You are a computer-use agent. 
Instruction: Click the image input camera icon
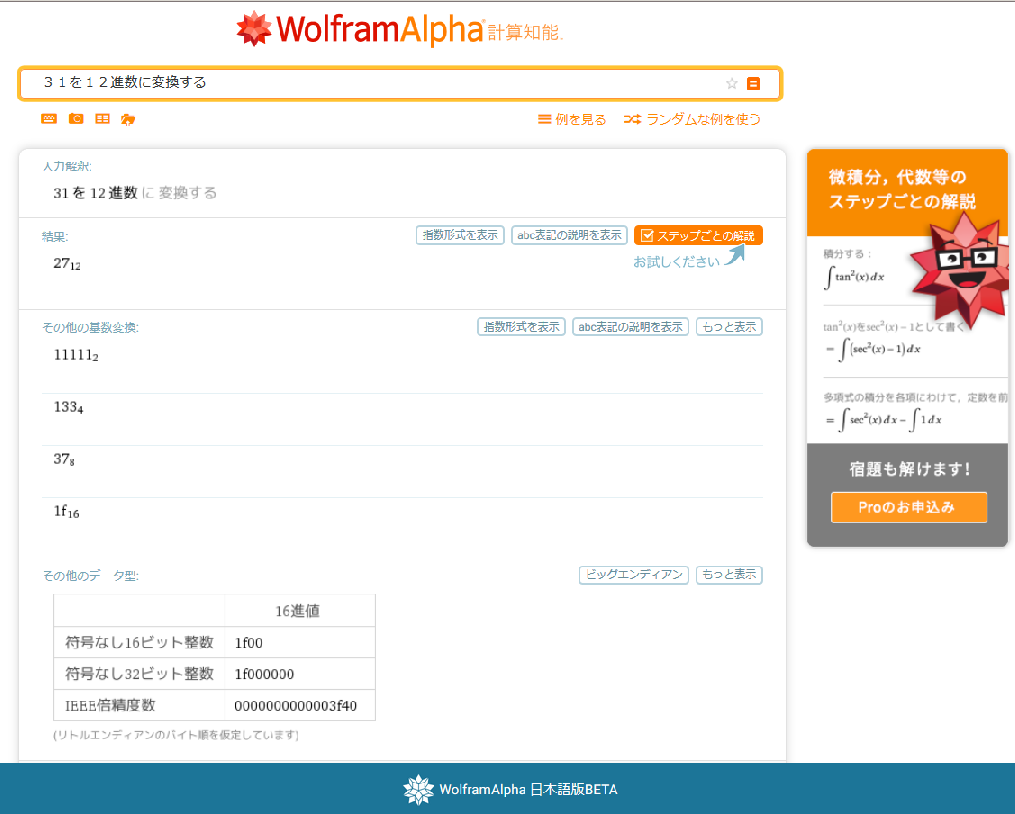[x=76, y=119]
